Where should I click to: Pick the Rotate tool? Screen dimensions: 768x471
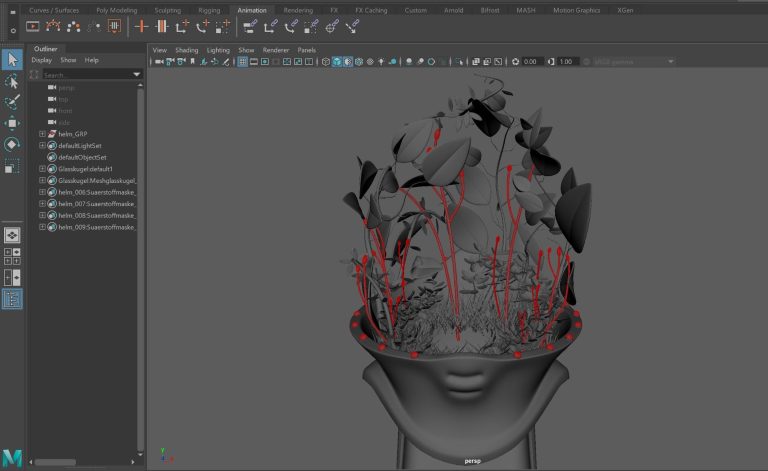(12, 144)
